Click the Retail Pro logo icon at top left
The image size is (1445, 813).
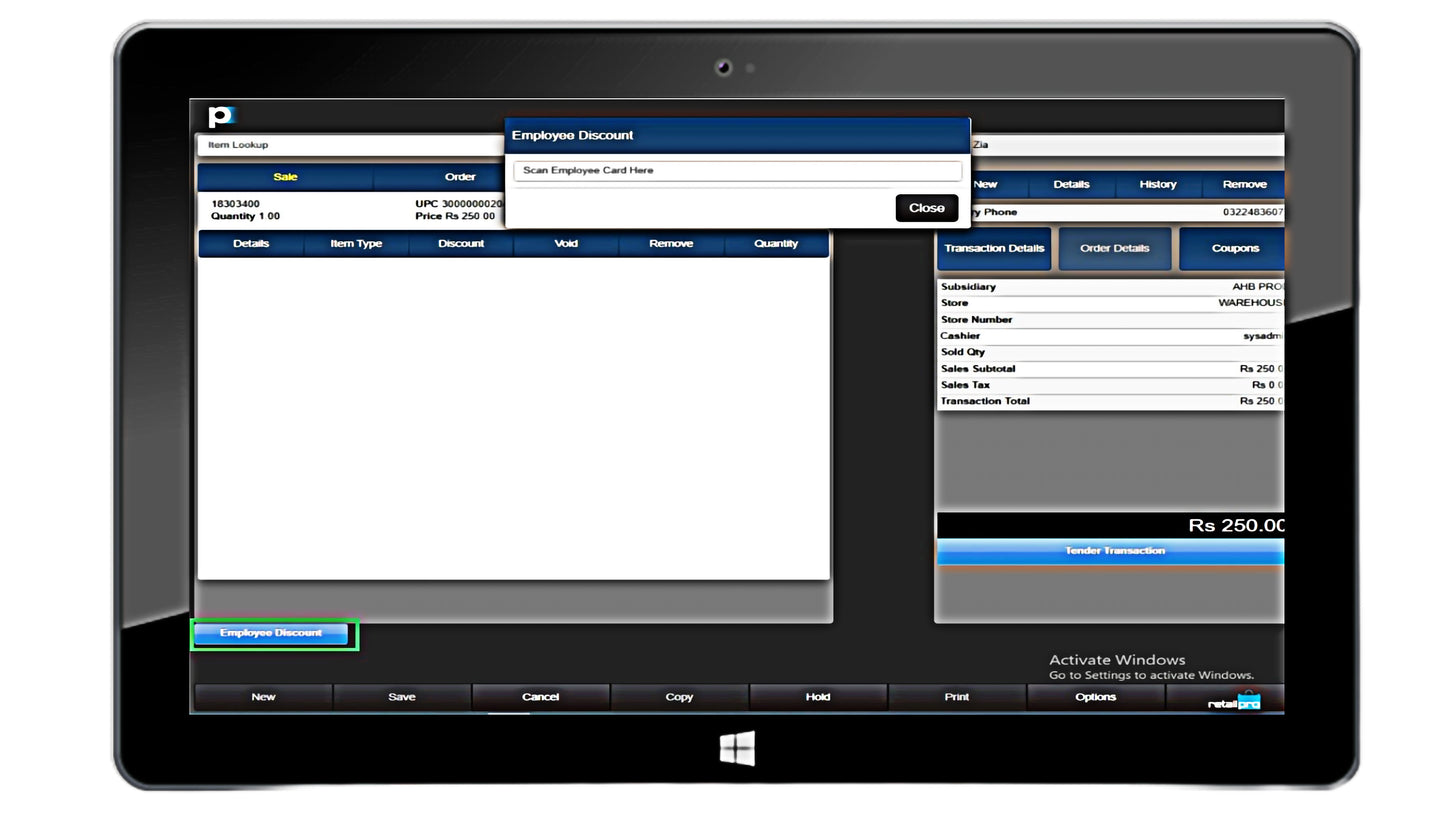tap(220, 116)
